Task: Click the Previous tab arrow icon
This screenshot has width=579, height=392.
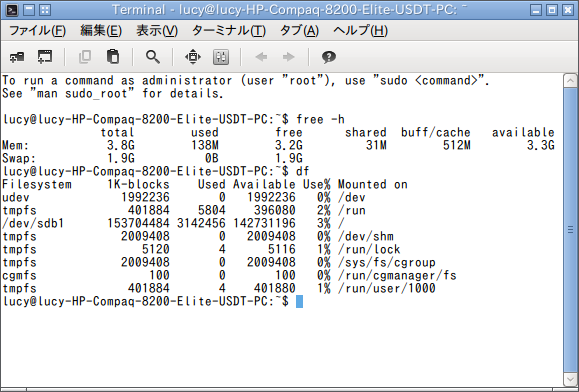Action: 261,57
